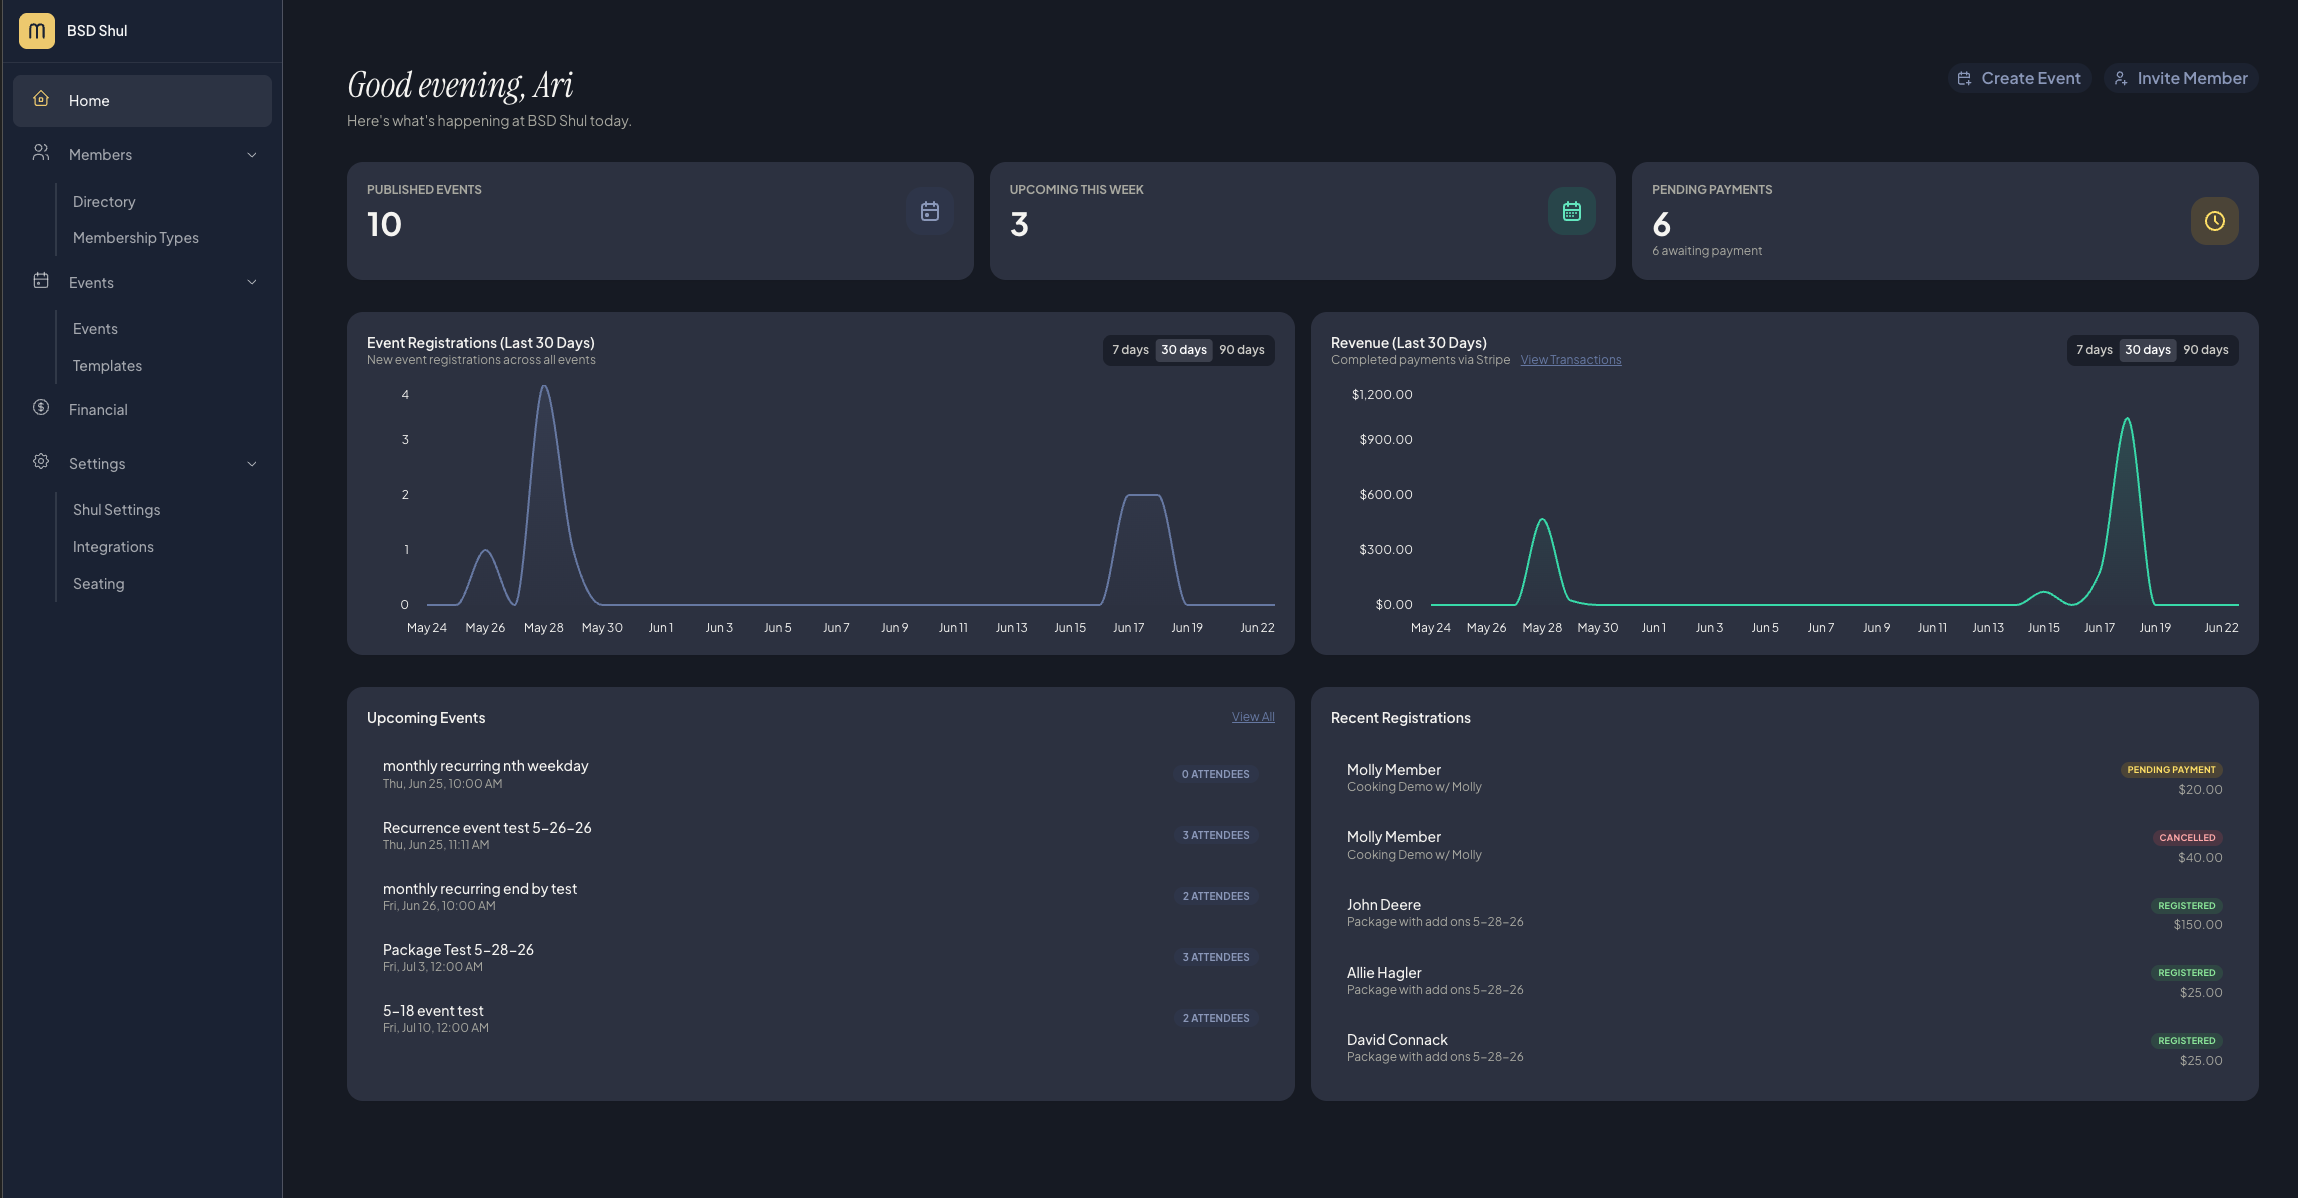The width and height of the screenshot is (2298, 1198).
Task: Open the Home page
Action: click(142, 101)
